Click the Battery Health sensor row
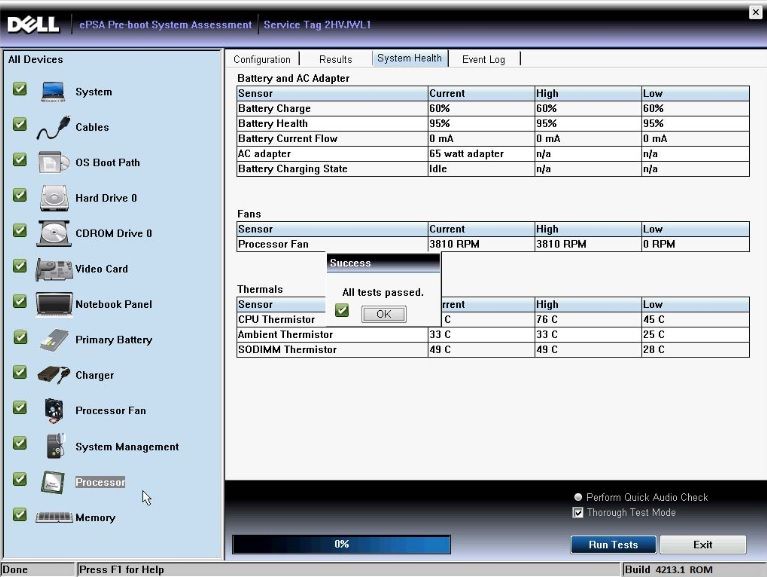 click(x=493, y=124)
